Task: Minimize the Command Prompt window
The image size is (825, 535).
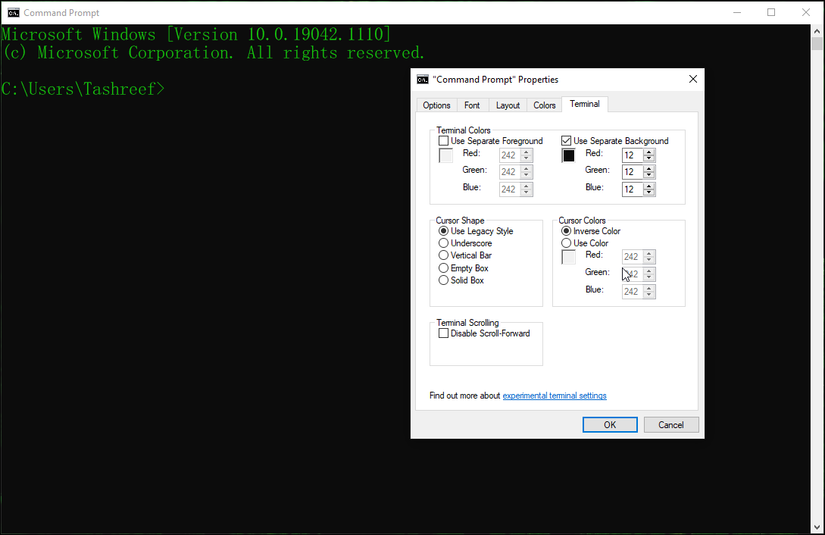Action: pyautogui.click(x=737, y=13)
